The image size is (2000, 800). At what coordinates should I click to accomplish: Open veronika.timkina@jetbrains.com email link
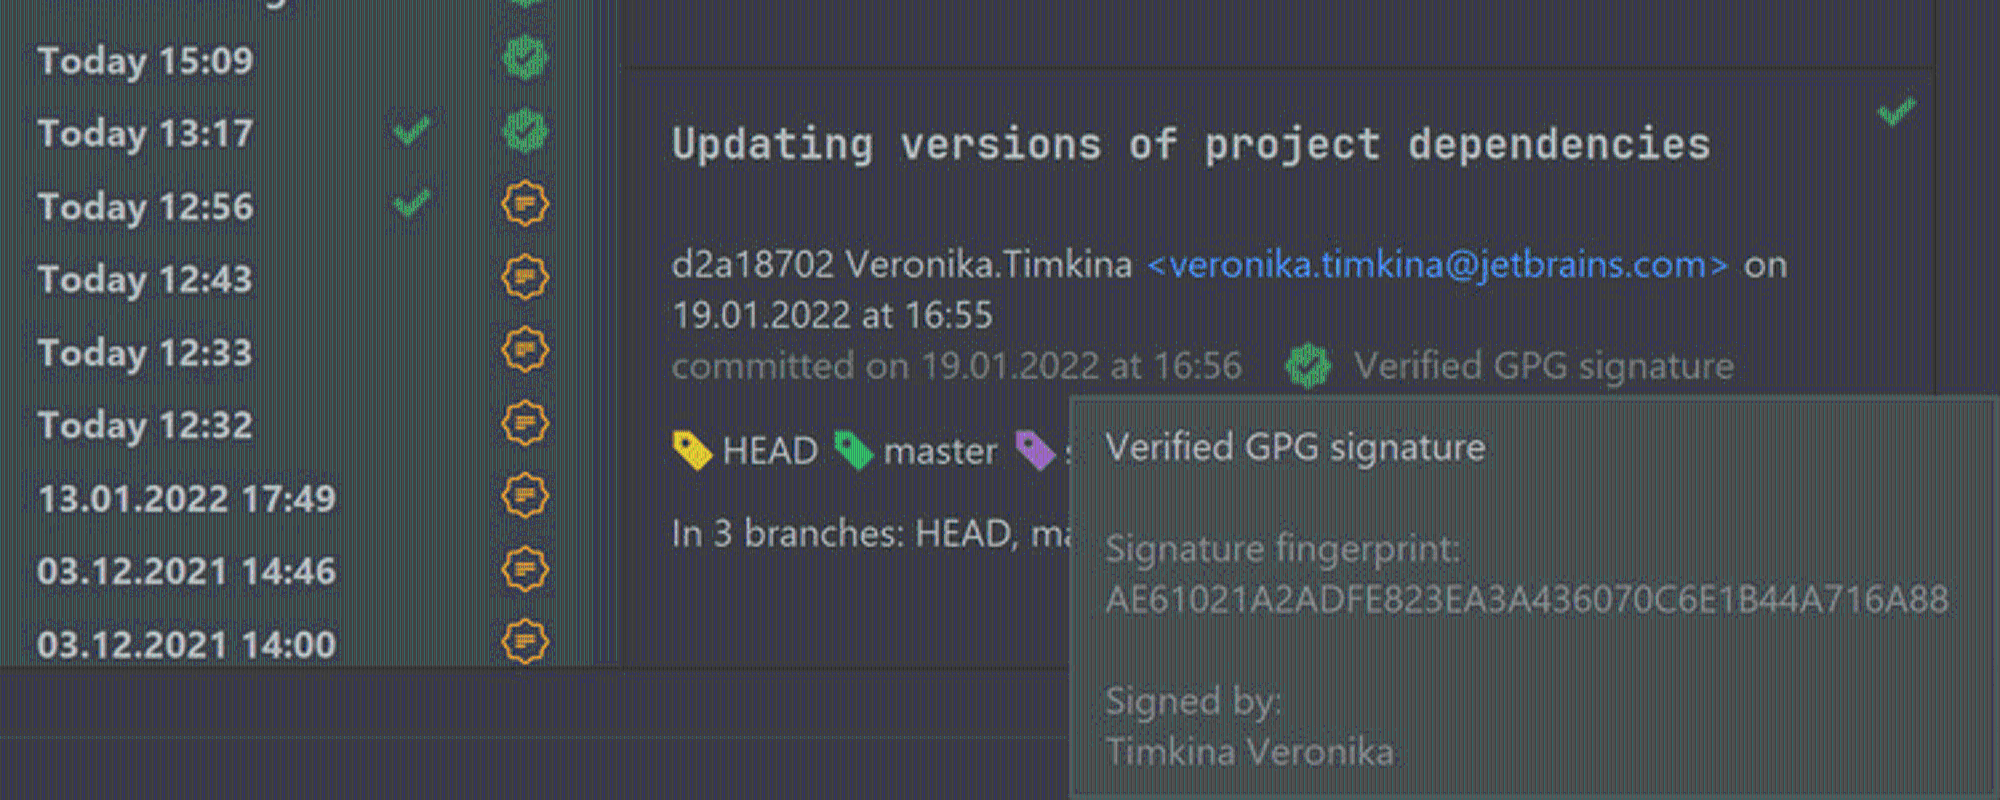click(1437, 264)
